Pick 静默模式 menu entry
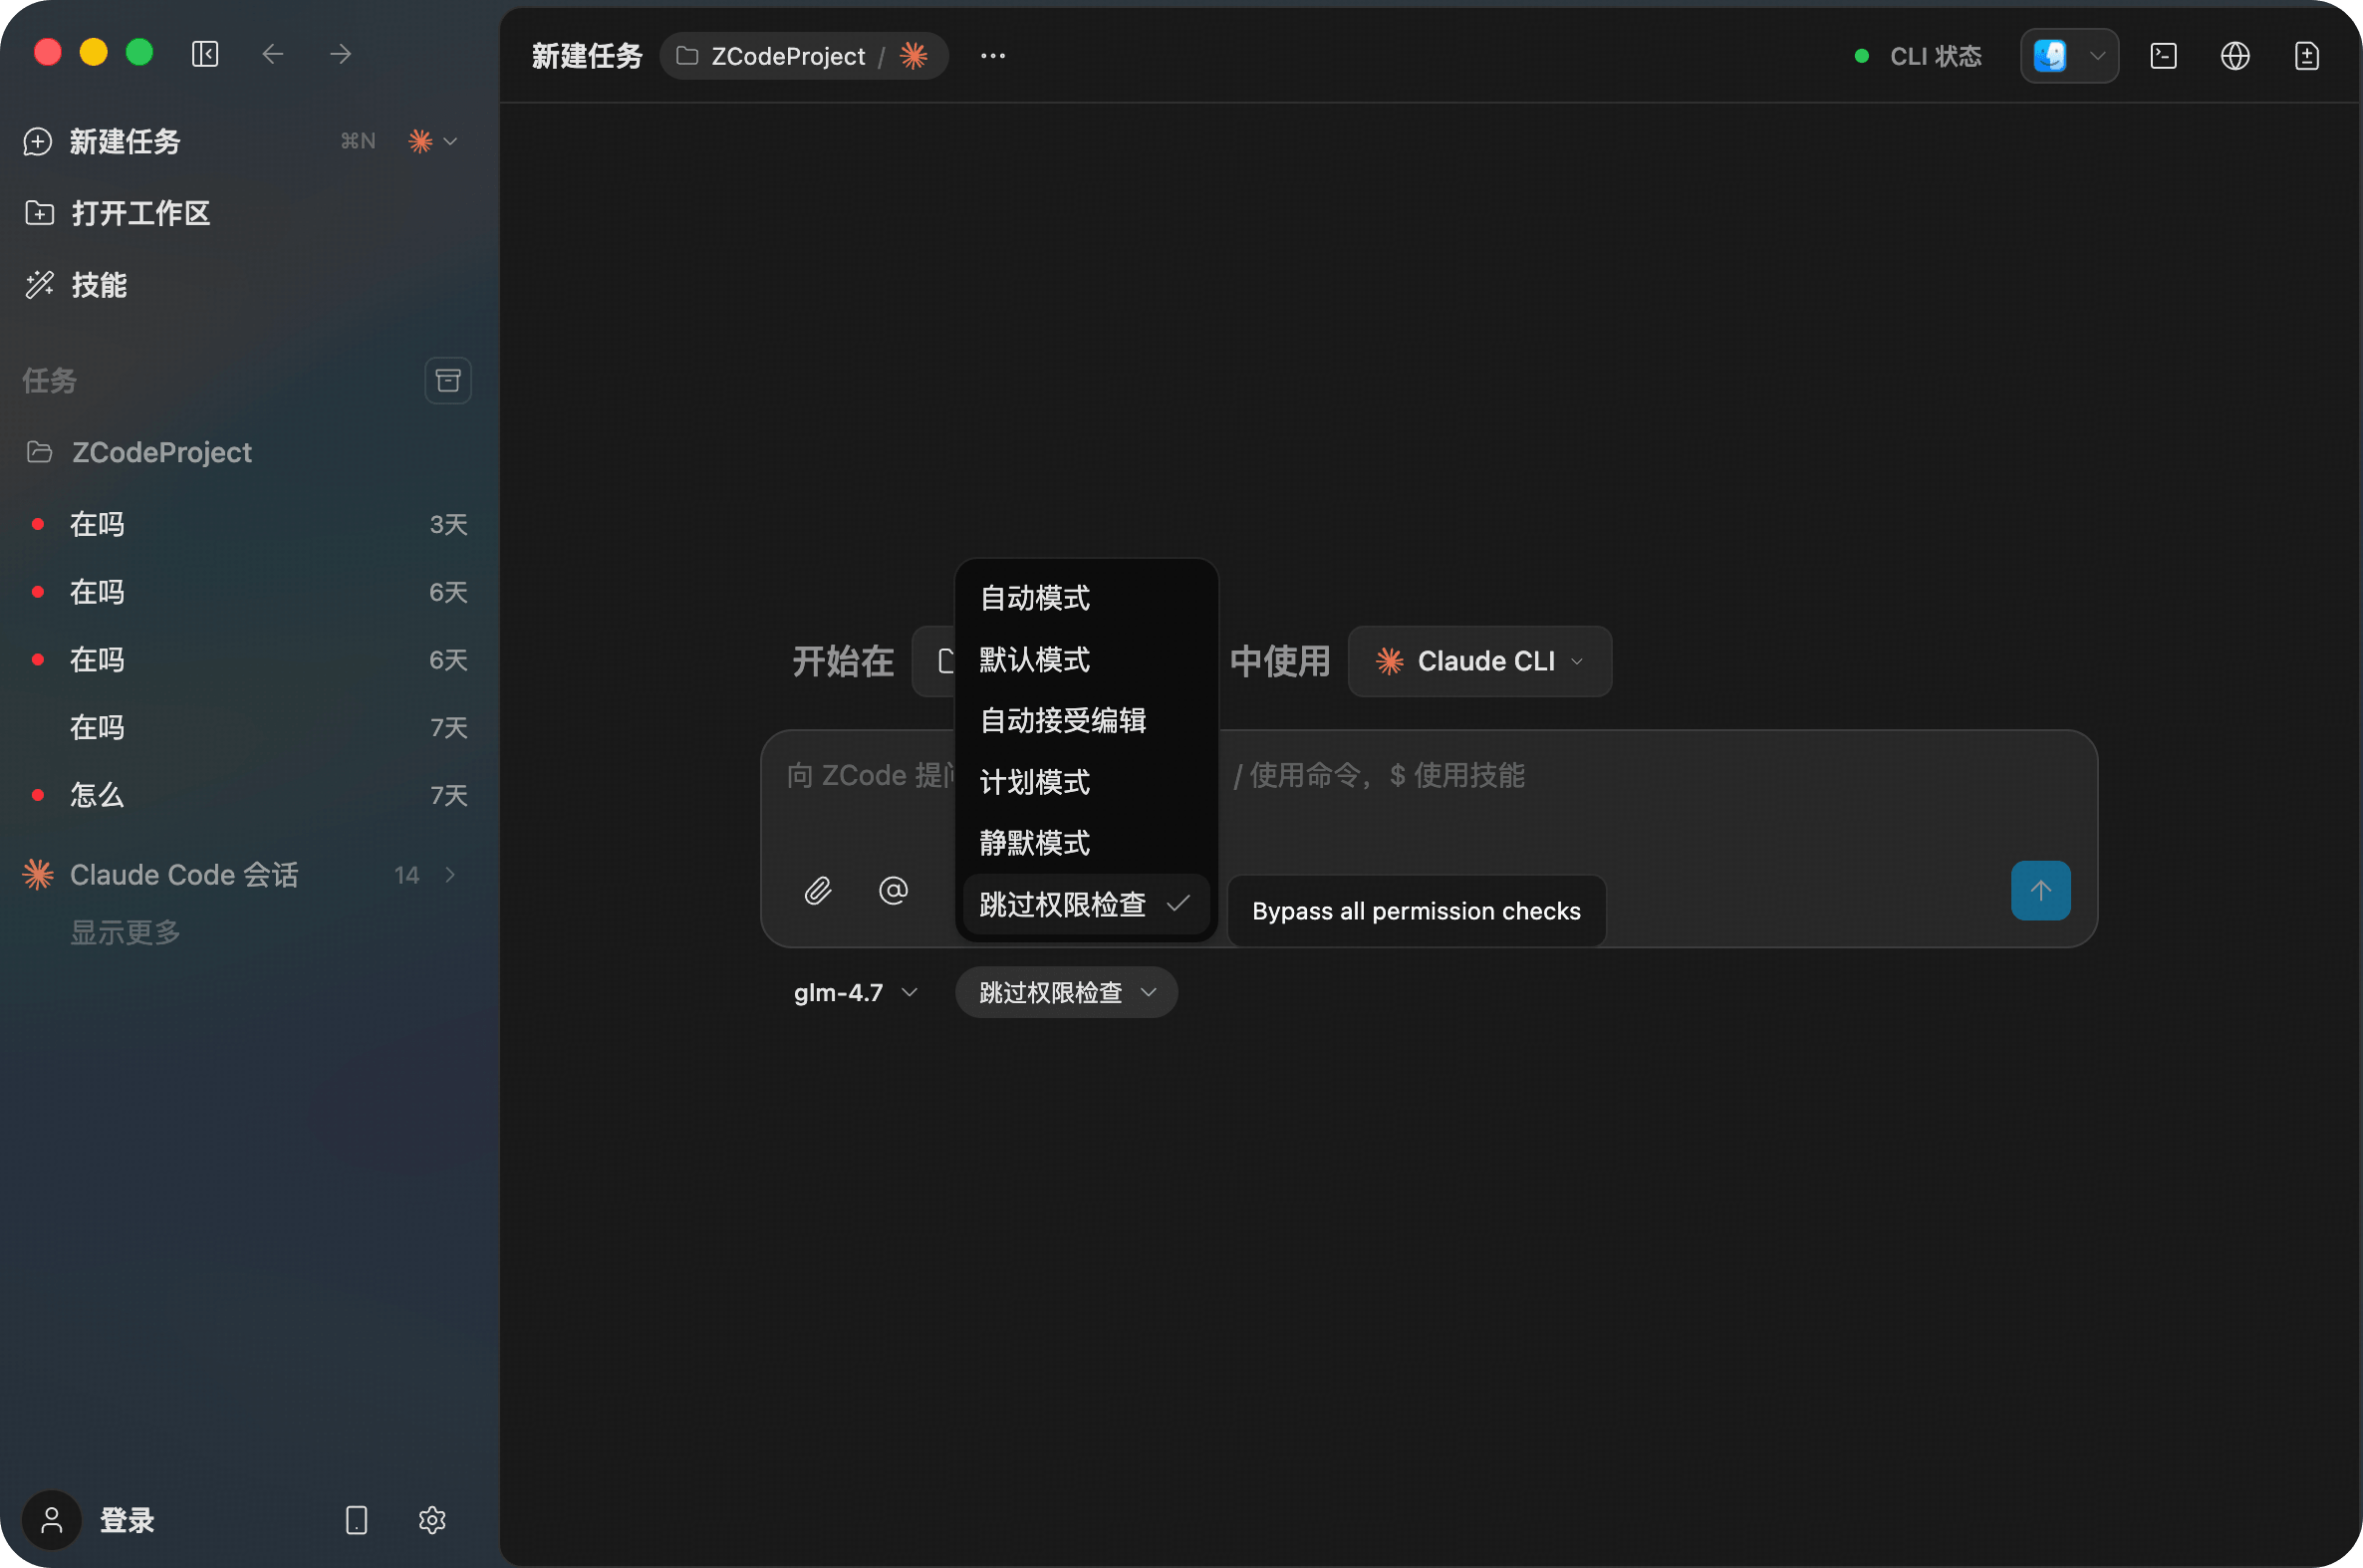Image resolution: width=2363 pixels, height=1568 pixels. [1035, 843]
